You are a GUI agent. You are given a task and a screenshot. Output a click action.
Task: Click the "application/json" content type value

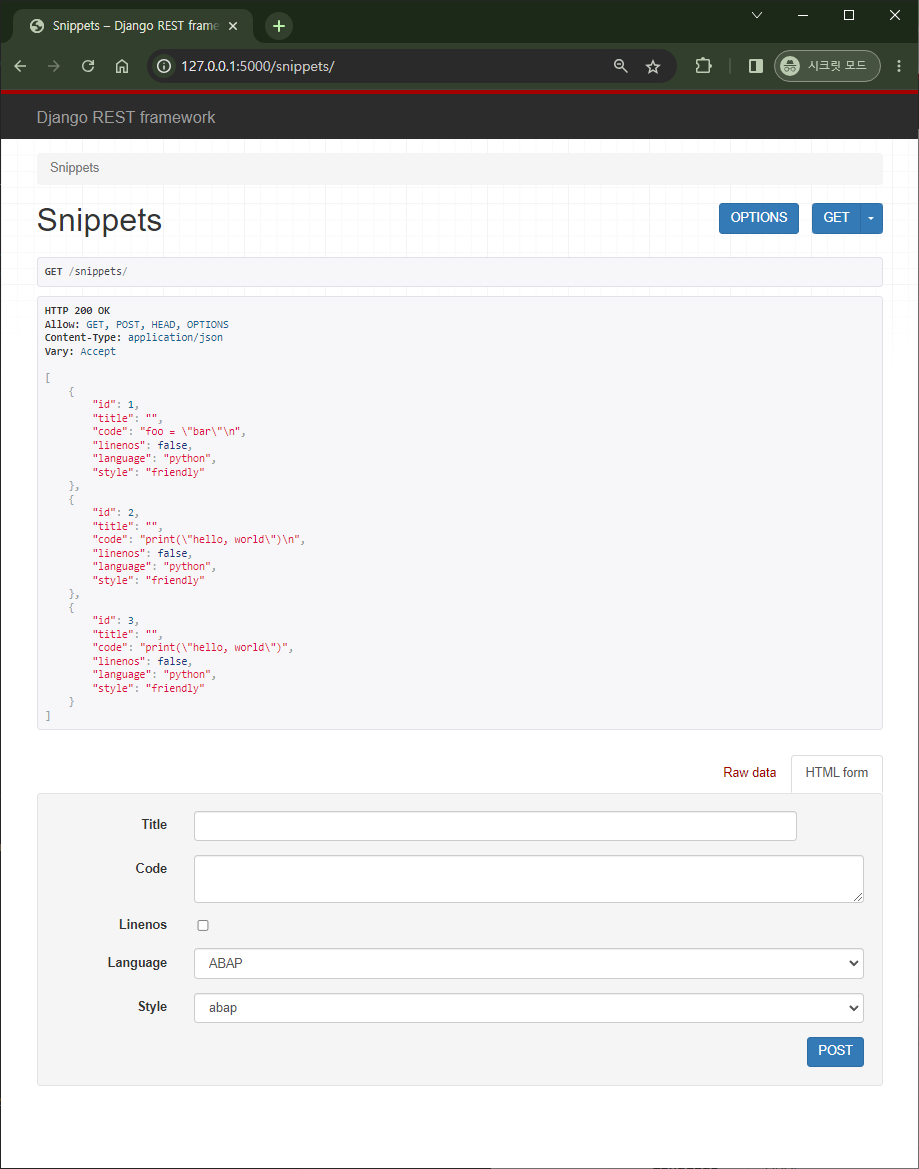point(175,338)
